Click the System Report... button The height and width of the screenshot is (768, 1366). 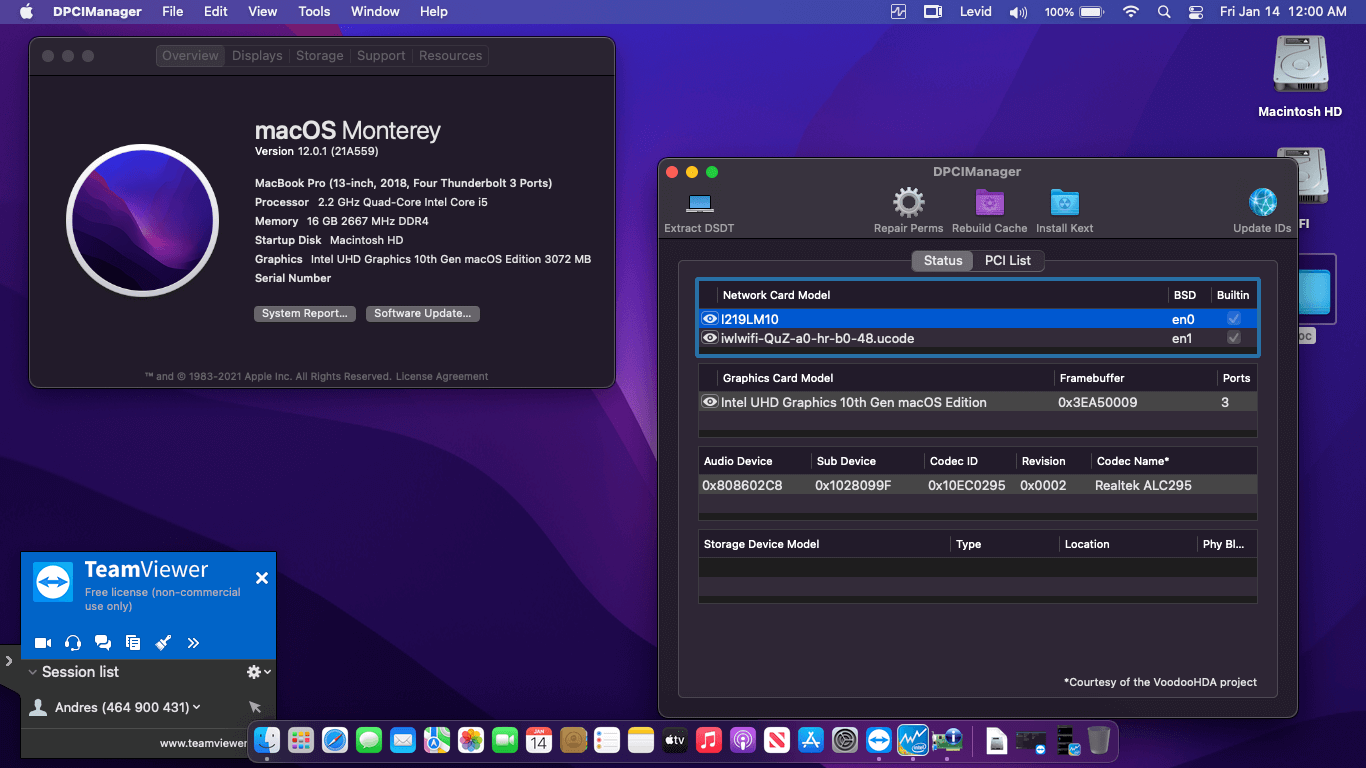305,313
